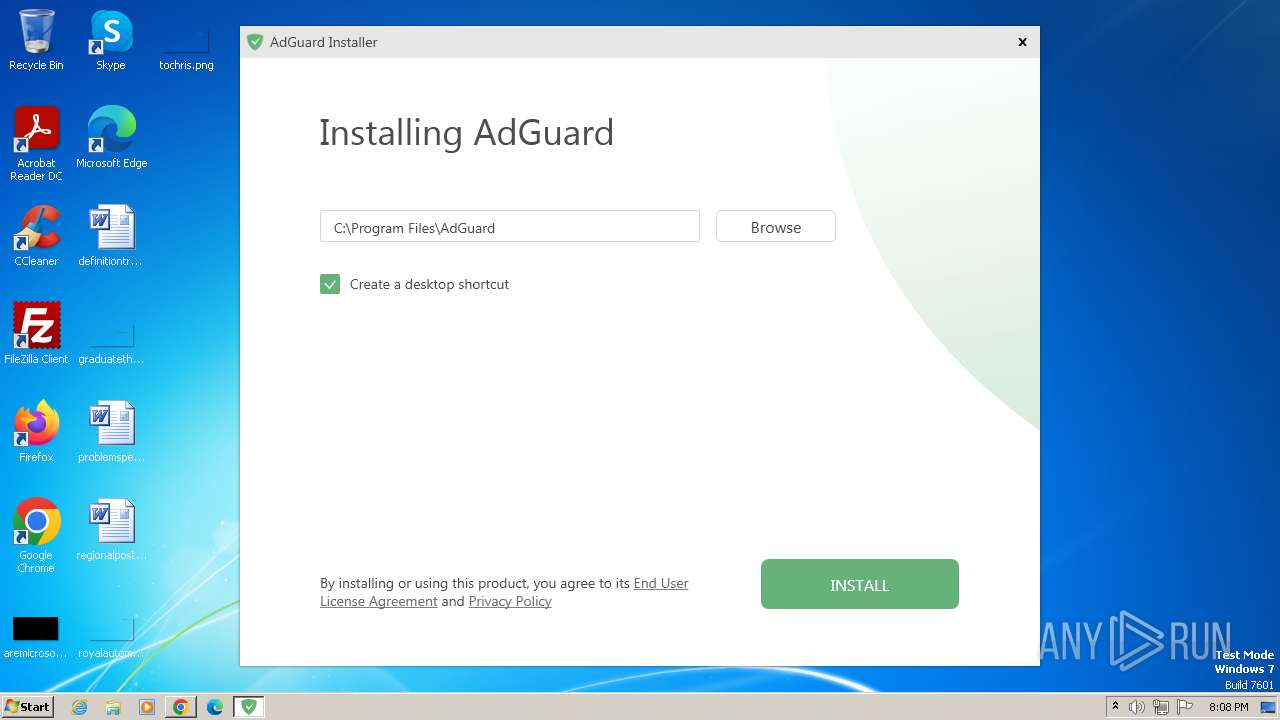Open Chrome from the taskbar
This screenshot has width=1280, height=720.
coord(181,707)
